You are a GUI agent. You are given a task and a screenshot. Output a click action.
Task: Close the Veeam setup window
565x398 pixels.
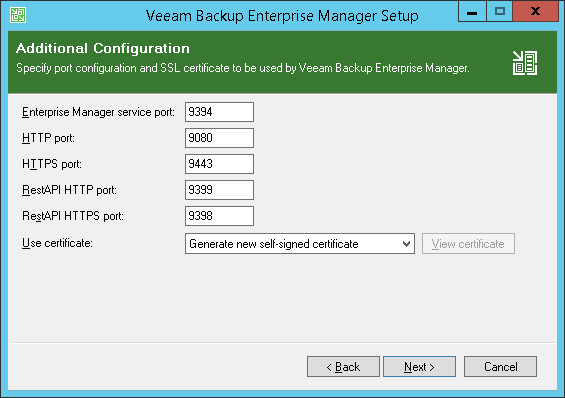coord(535,12)
